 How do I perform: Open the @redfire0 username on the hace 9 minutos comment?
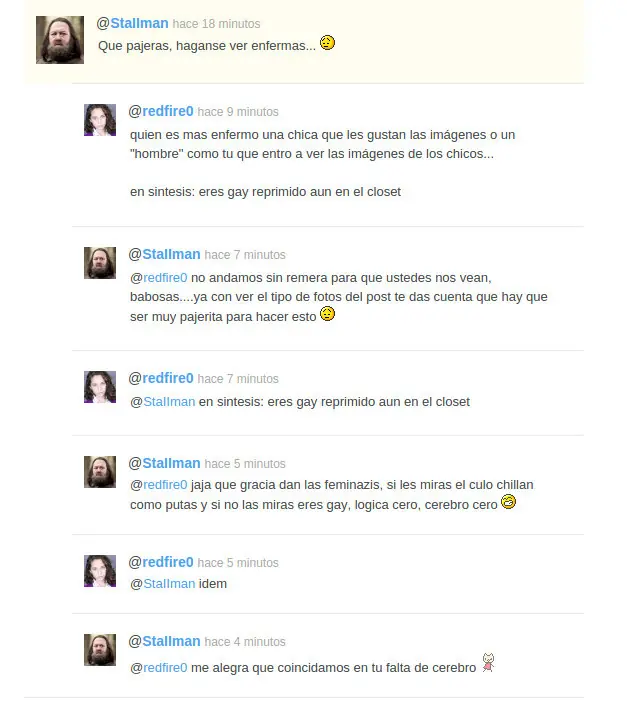[161, 111]
